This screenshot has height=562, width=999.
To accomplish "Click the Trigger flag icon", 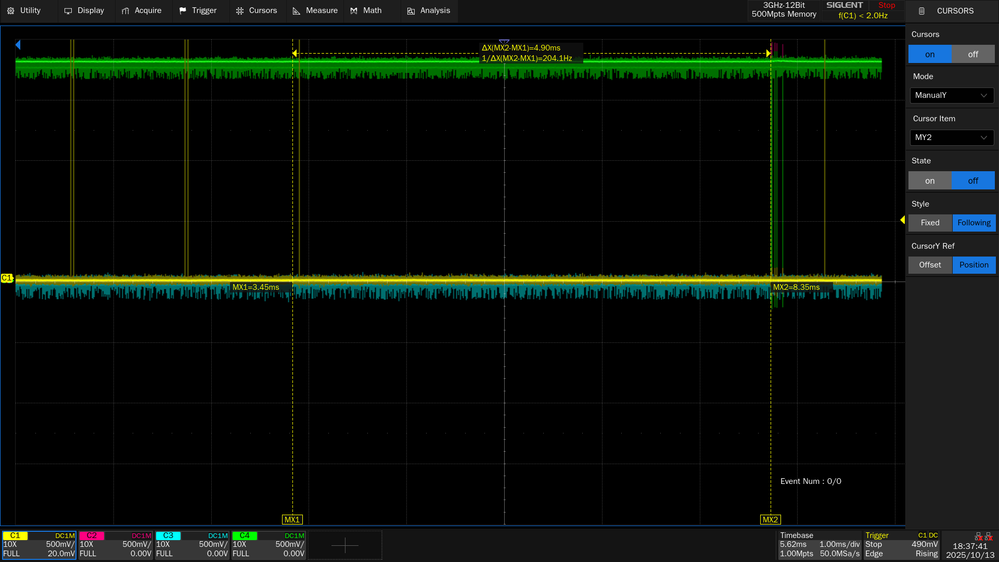I will click(x=183, y=11).
